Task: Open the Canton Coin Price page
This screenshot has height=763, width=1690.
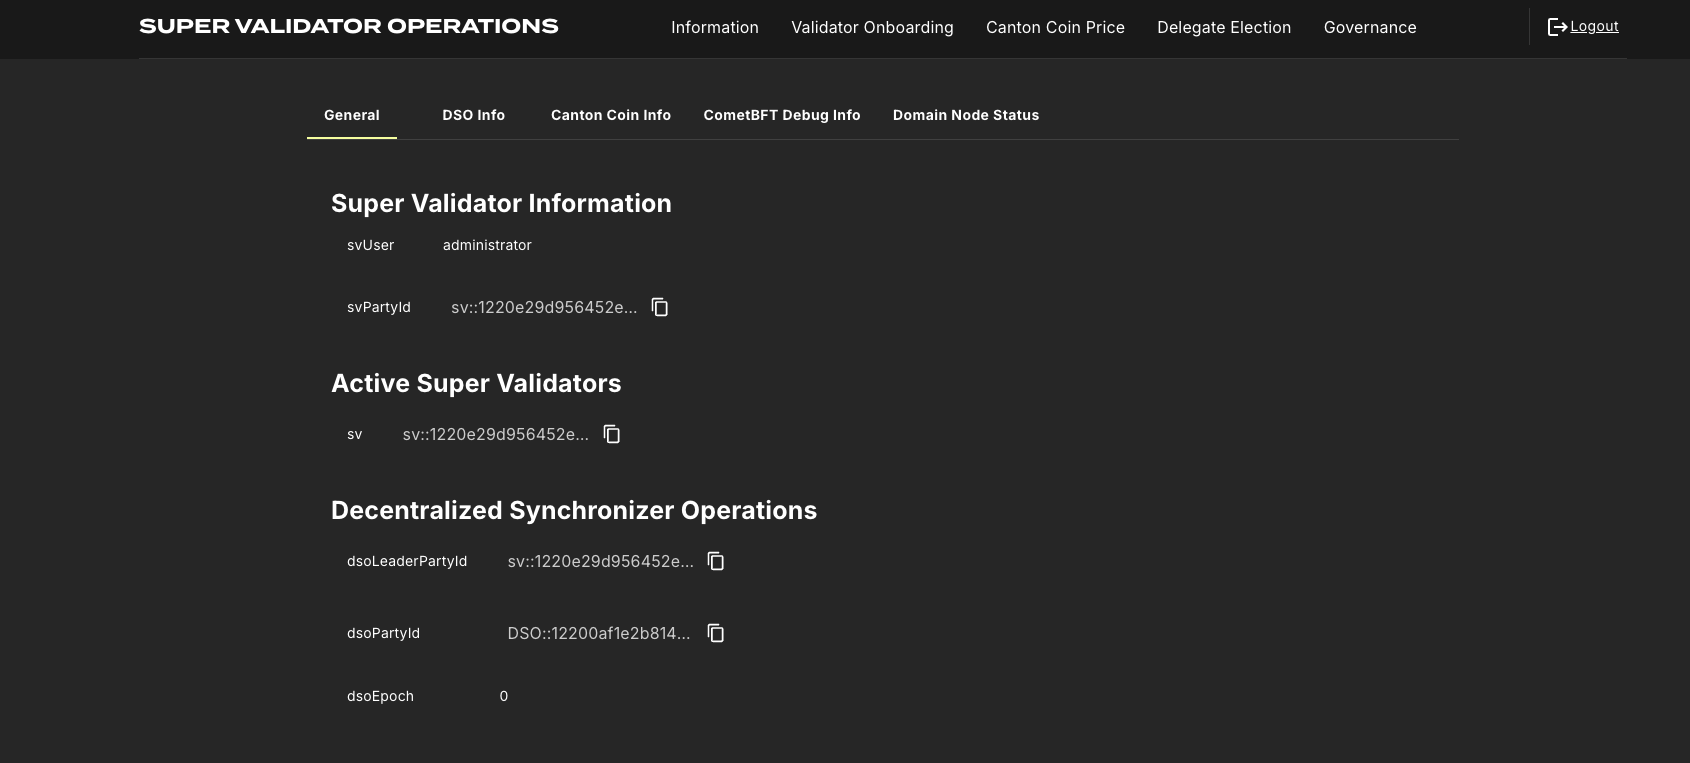Action: click(1055, 27)
